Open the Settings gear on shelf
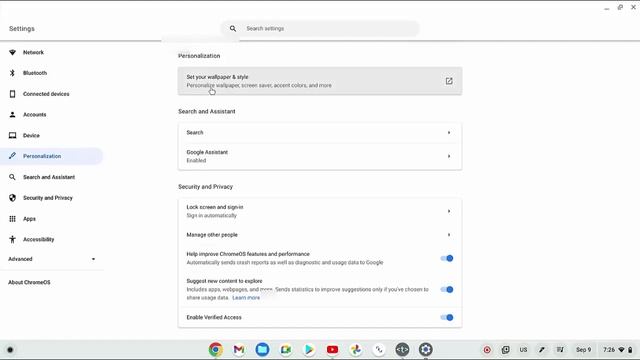This screenshot has height=360, width=640. pos(425,349)
